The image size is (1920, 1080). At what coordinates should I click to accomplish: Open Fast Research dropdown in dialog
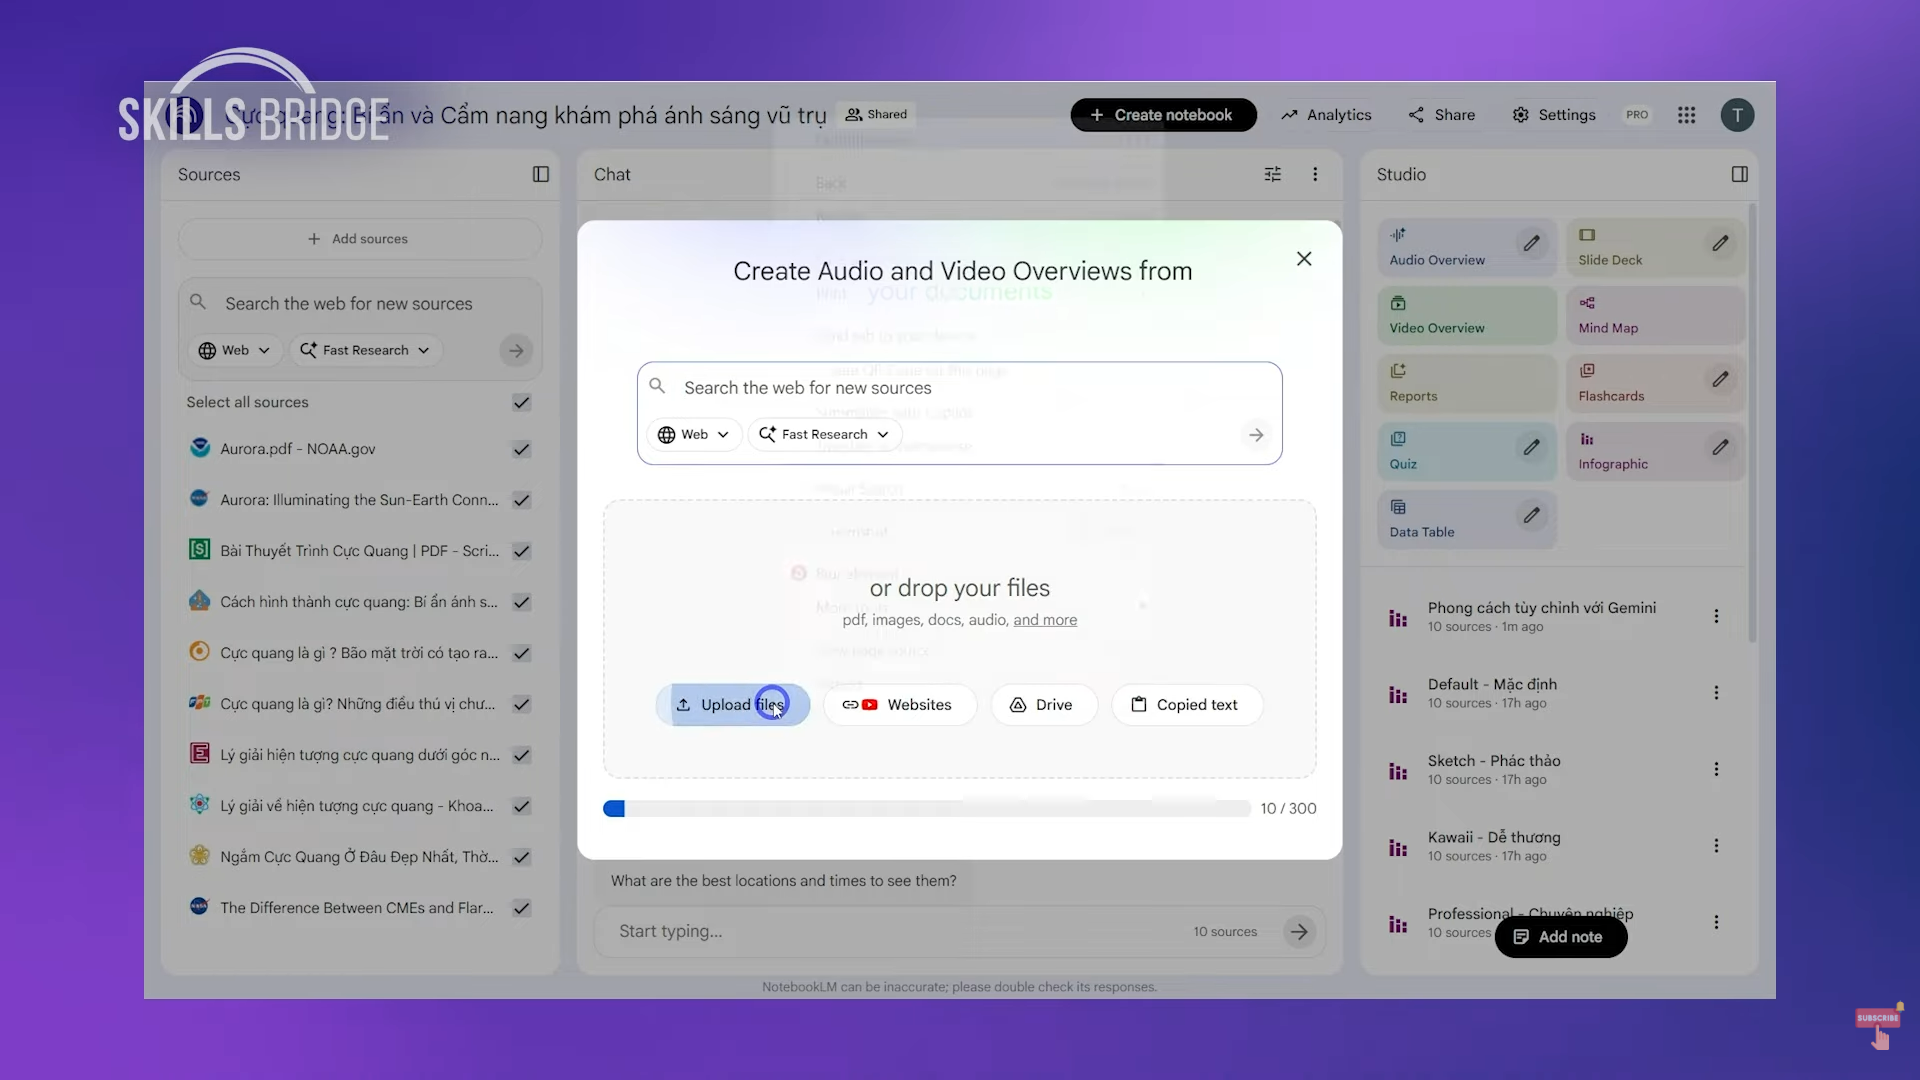(x=824, y=434)
